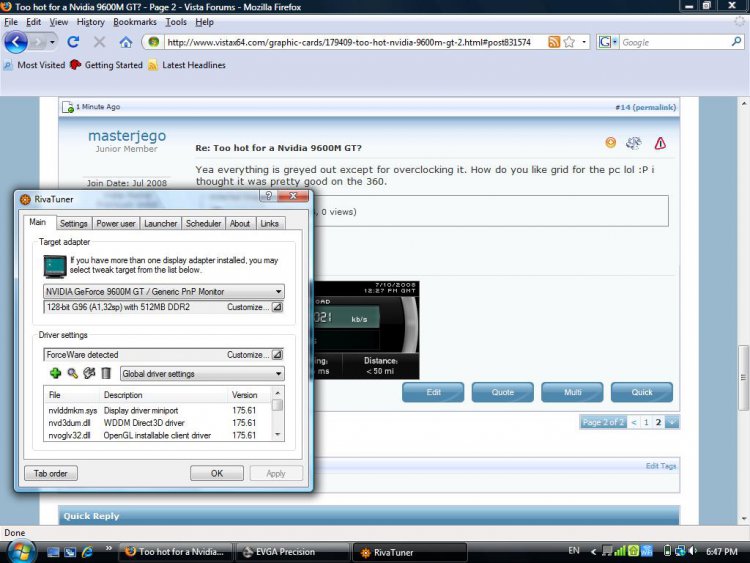Screen dimensions: 750x563
Task: Switch to the Scheduler tab
Action: 203,223
